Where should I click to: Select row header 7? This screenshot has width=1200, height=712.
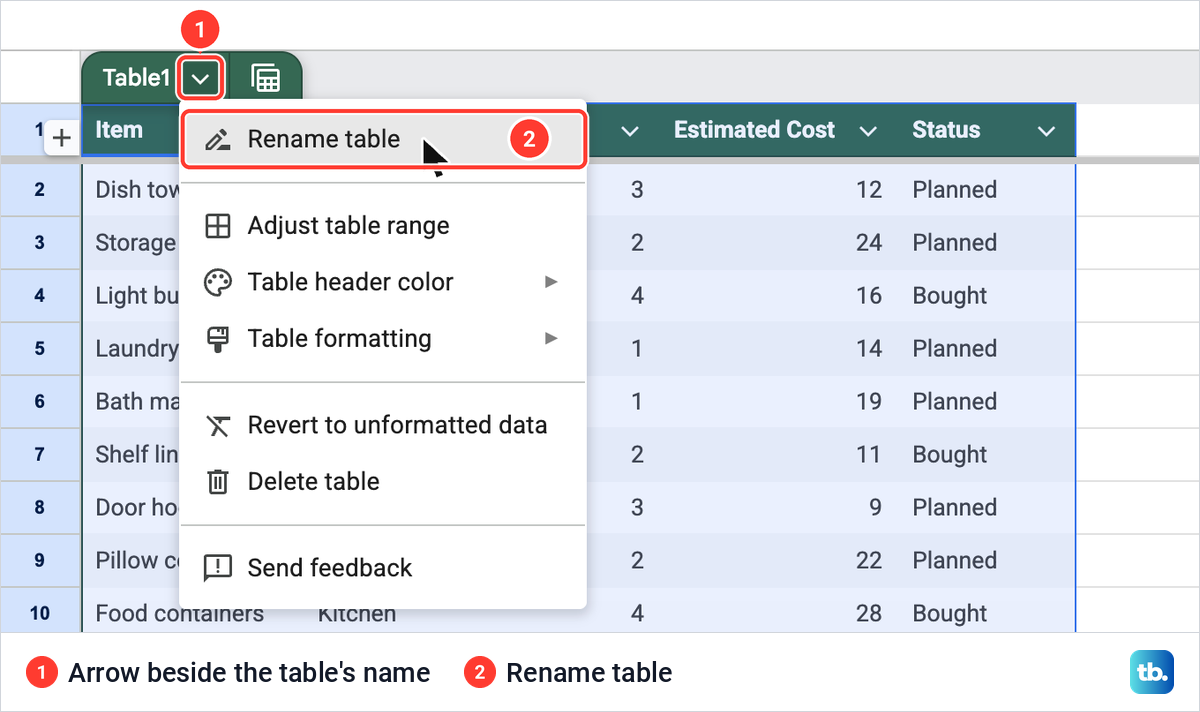(40, 454)
